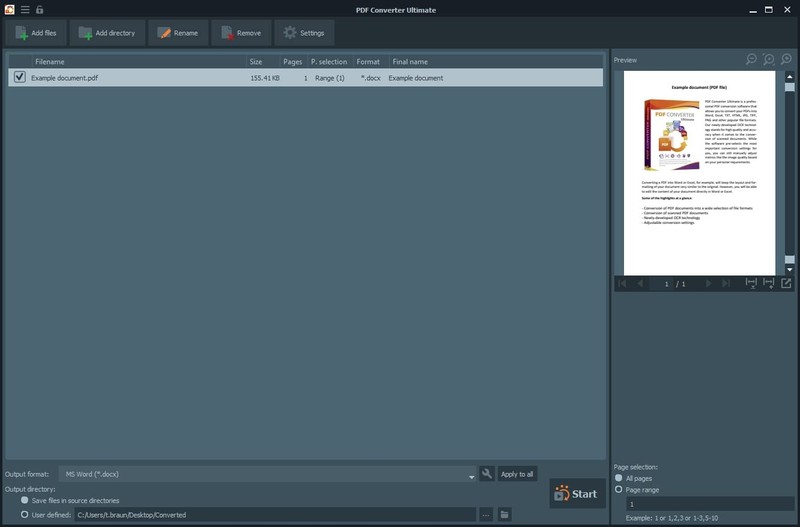Zoom in the preview with plus magnifier
The image size is (800, 527).
tap(786, 60)
